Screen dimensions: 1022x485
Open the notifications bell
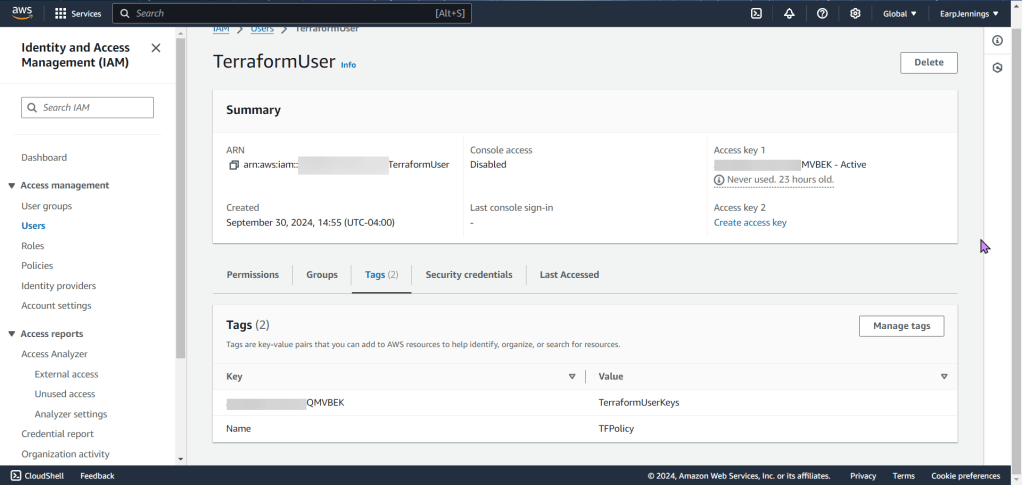[x=789, y=14]
